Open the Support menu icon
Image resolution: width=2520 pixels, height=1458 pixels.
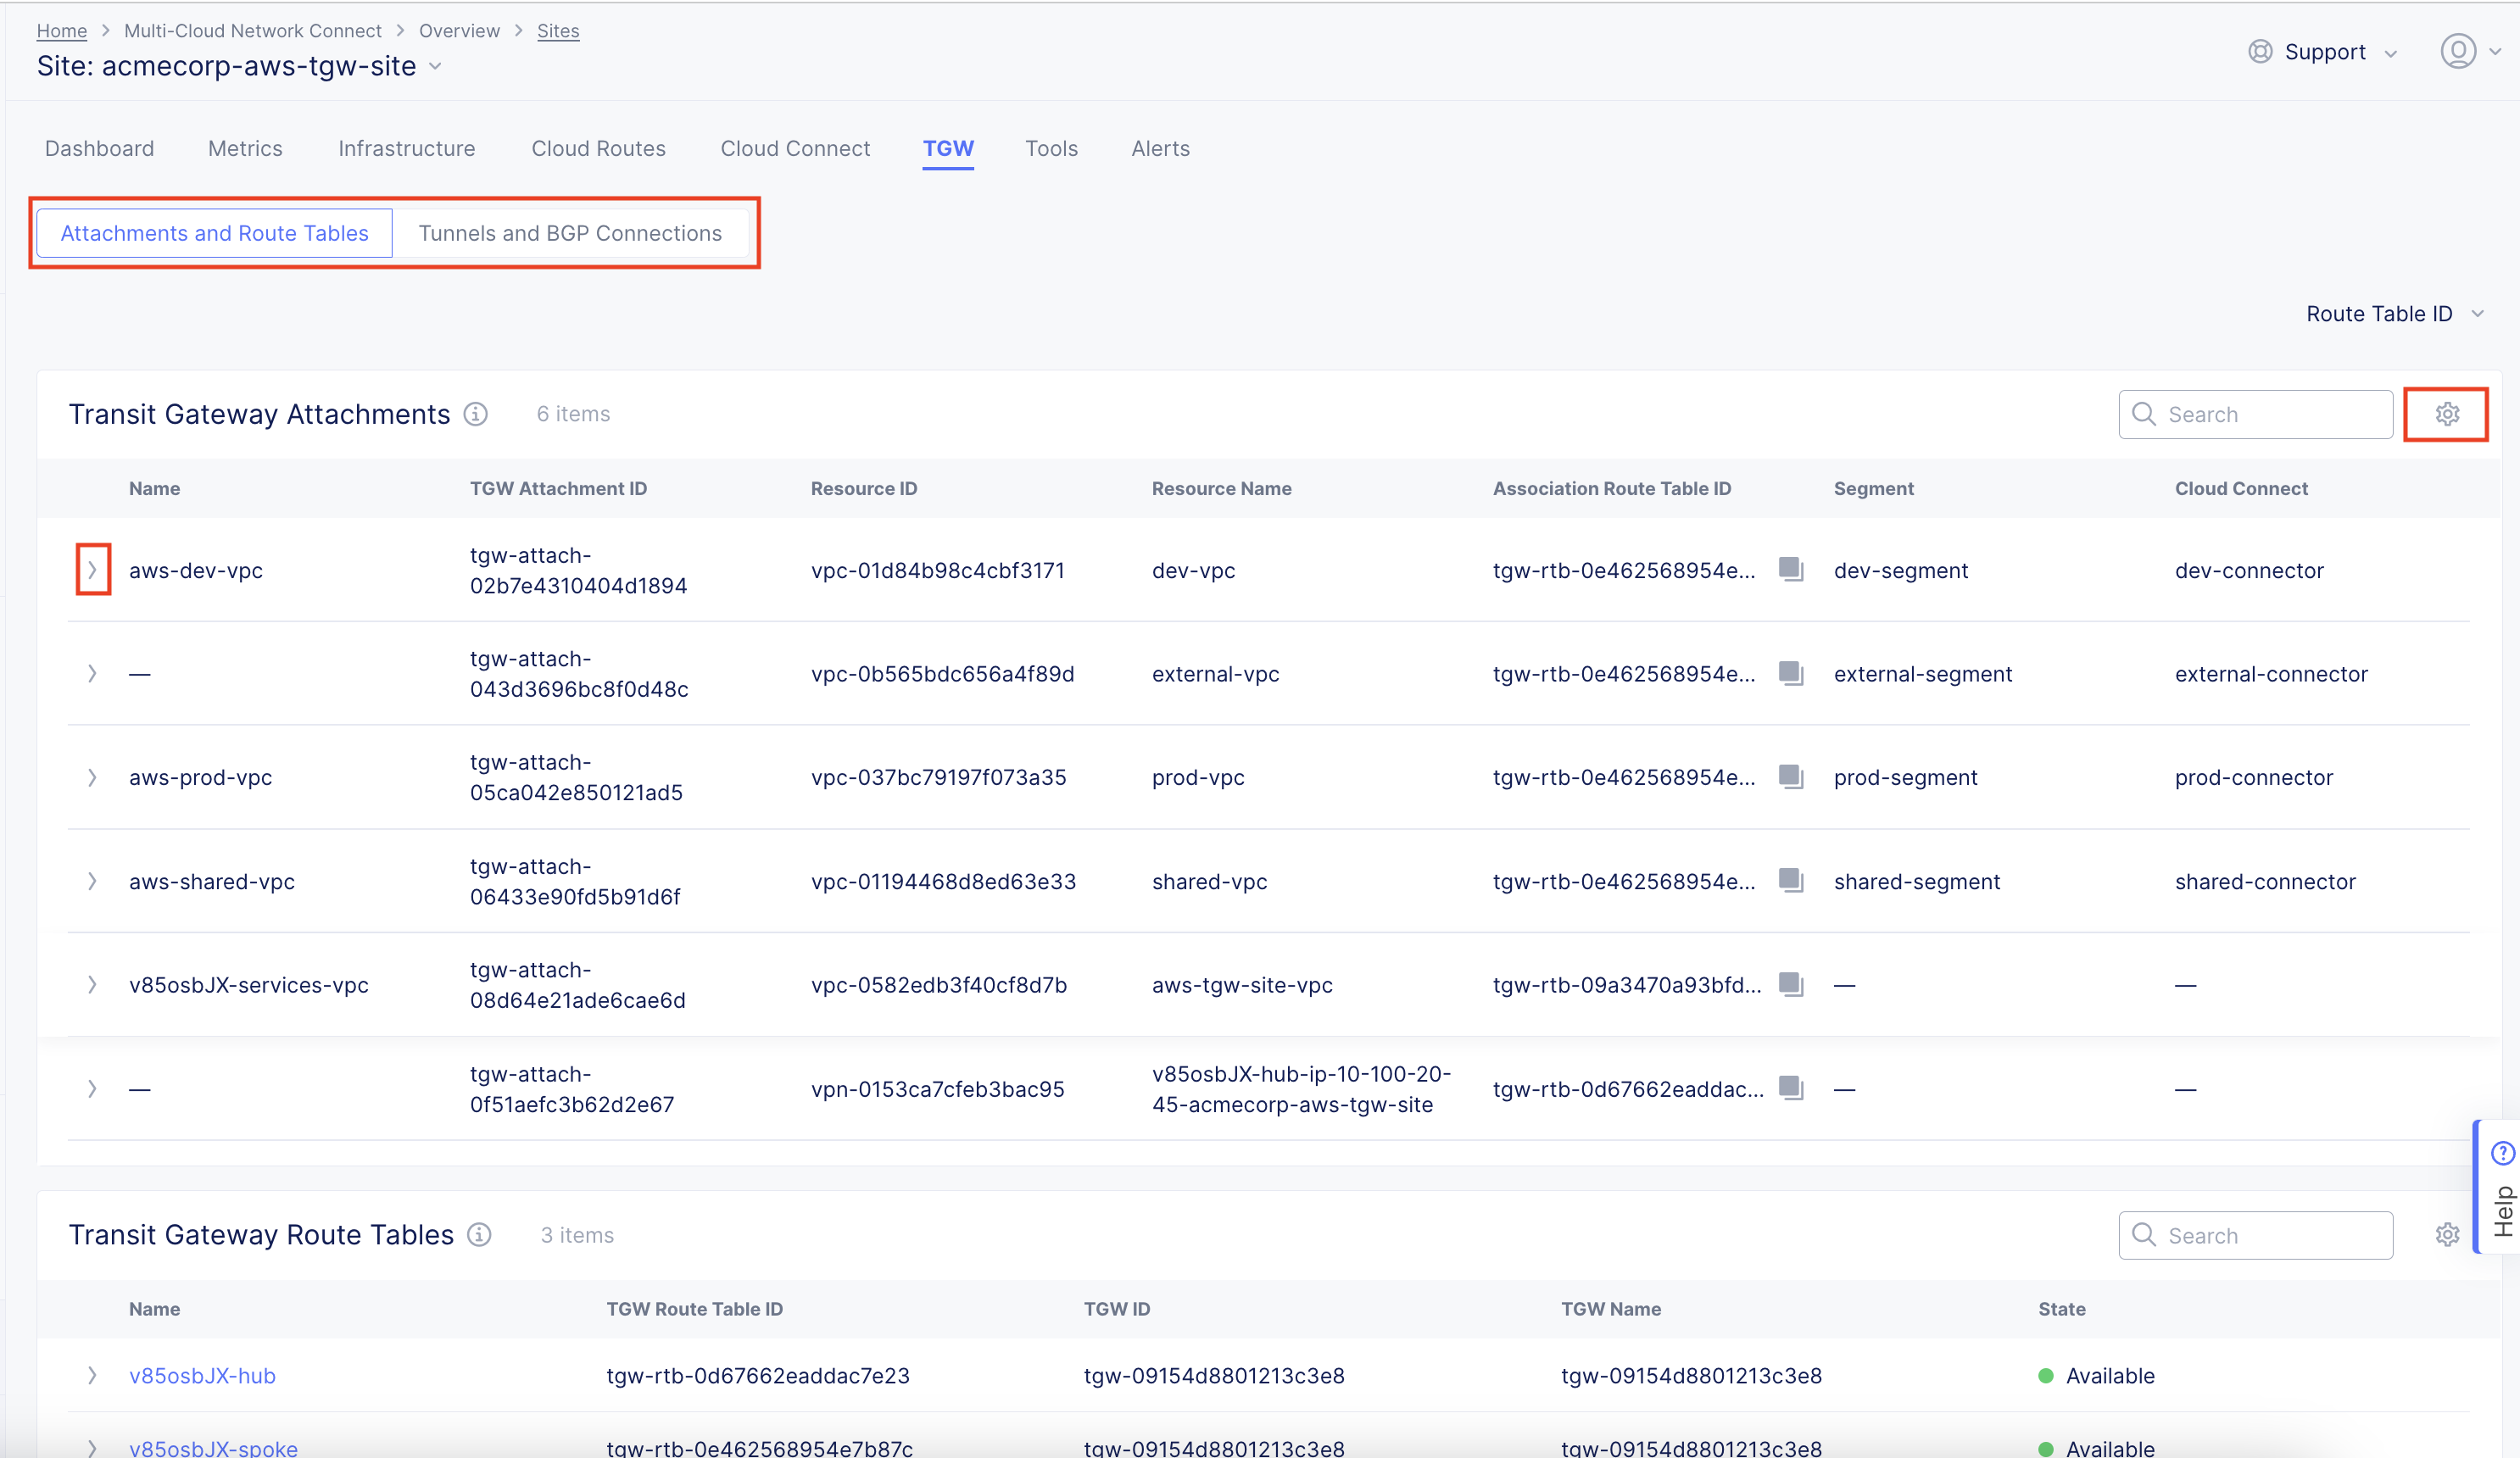tap(2261, 51)
